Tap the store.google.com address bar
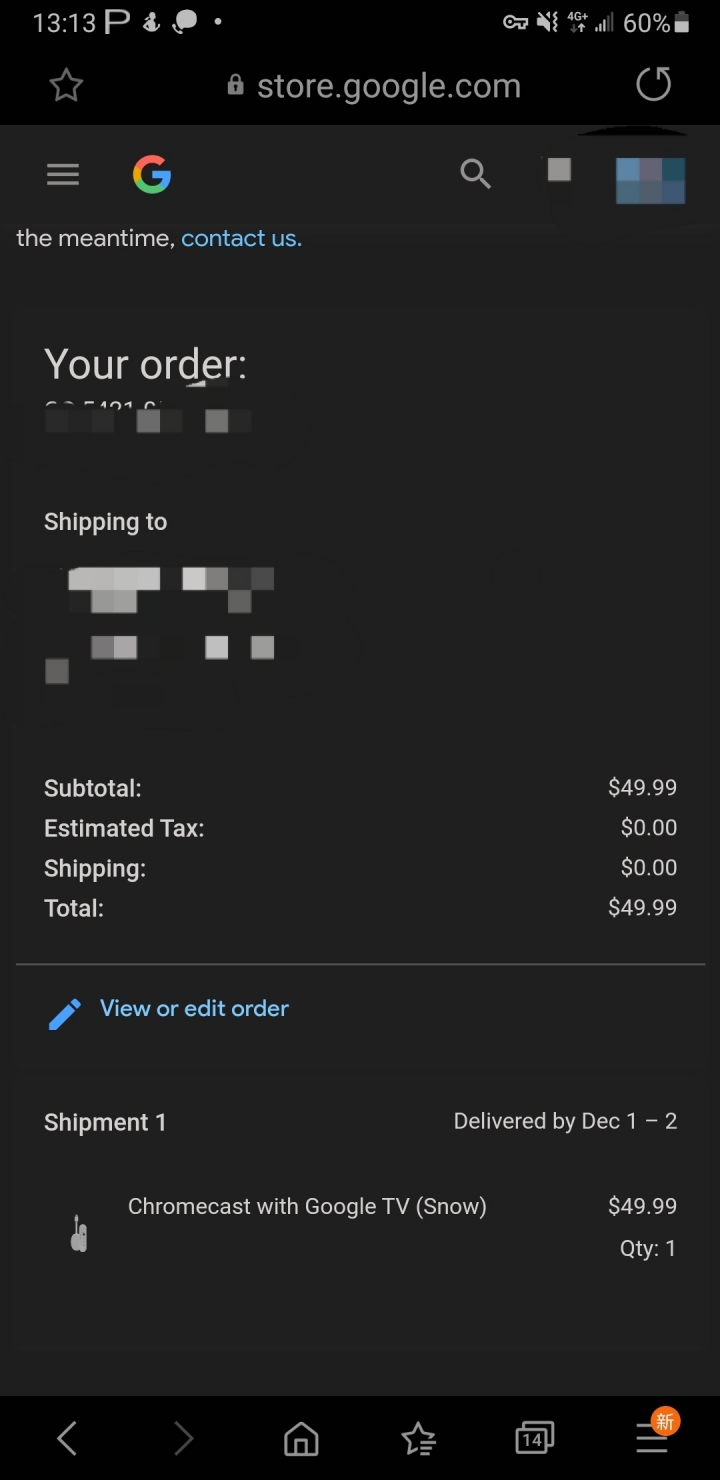 click(374, 86)
